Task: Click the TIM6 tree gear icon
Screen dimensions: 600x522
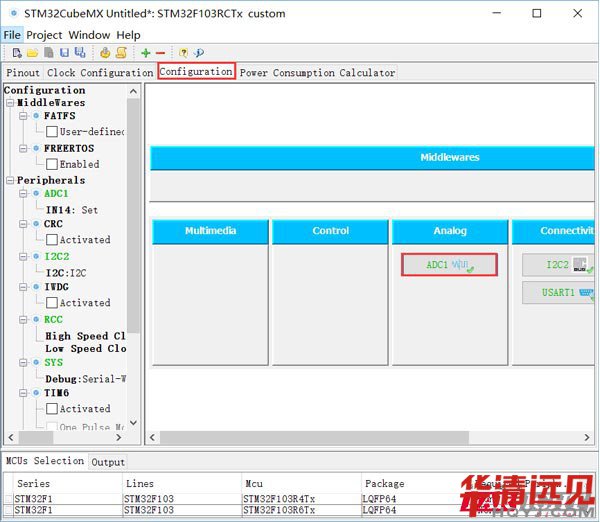Action: coord(36,393)
